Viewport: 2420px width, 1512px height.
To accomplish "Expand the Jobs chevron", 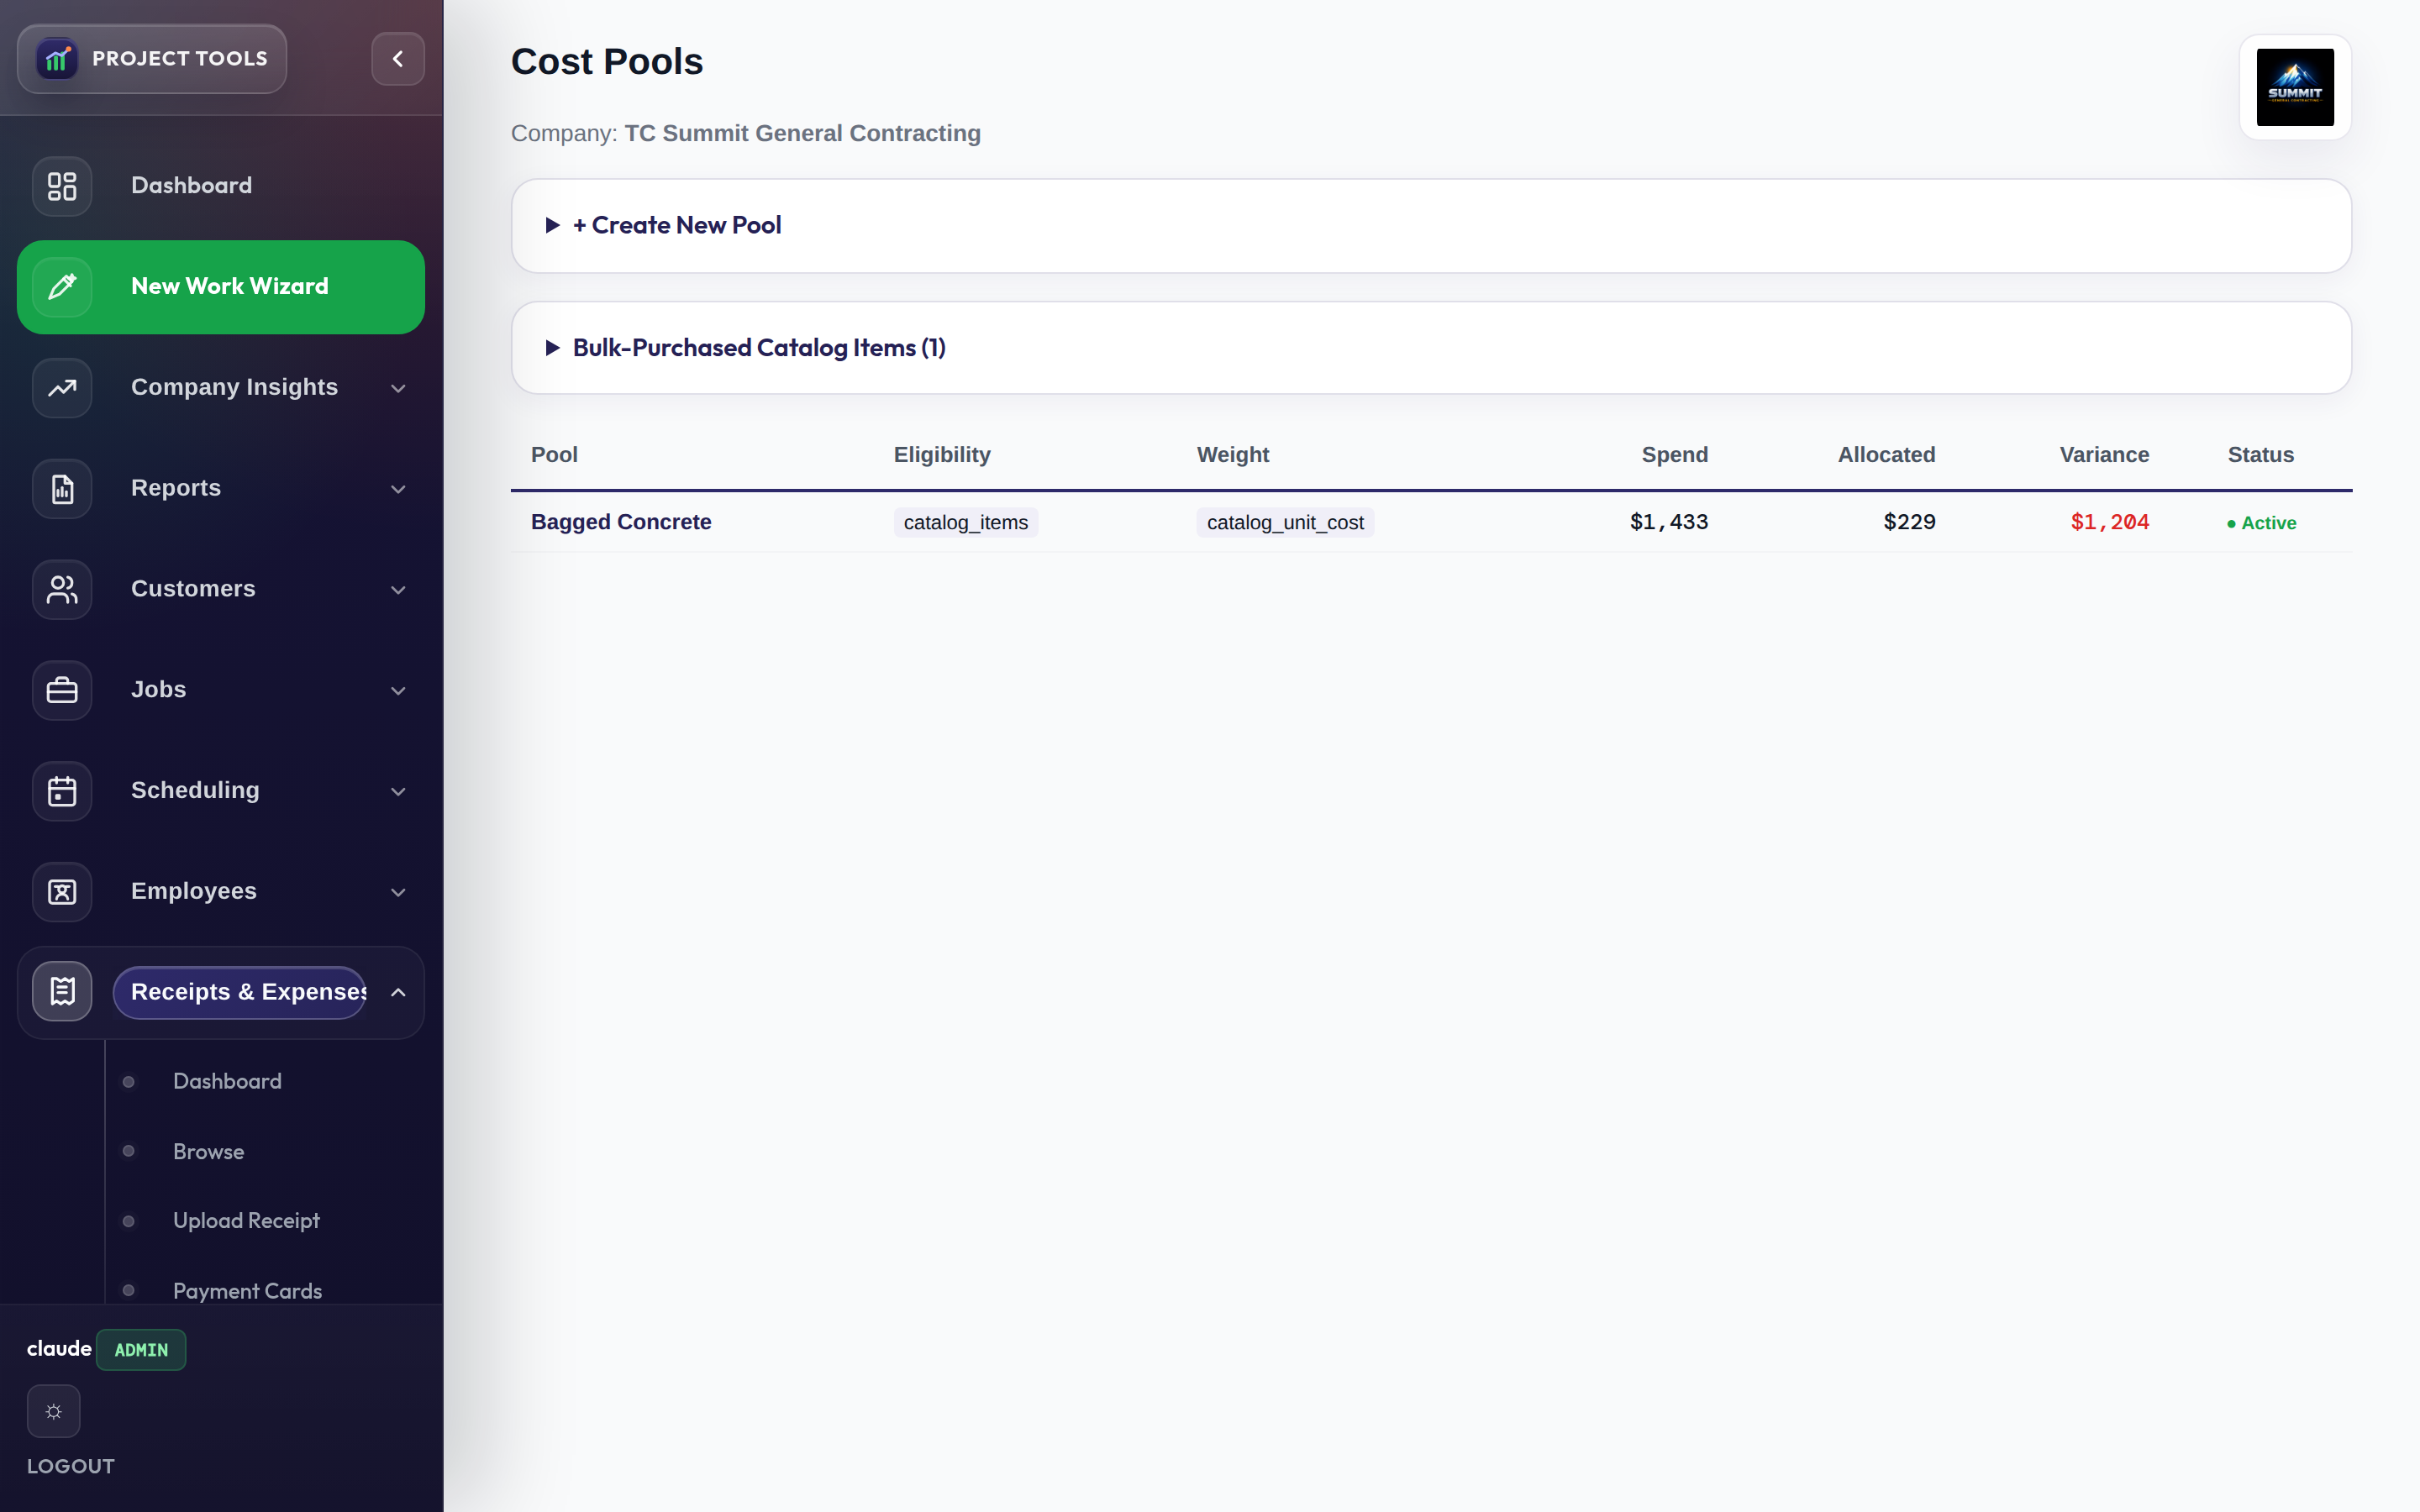I will [398, 691].
